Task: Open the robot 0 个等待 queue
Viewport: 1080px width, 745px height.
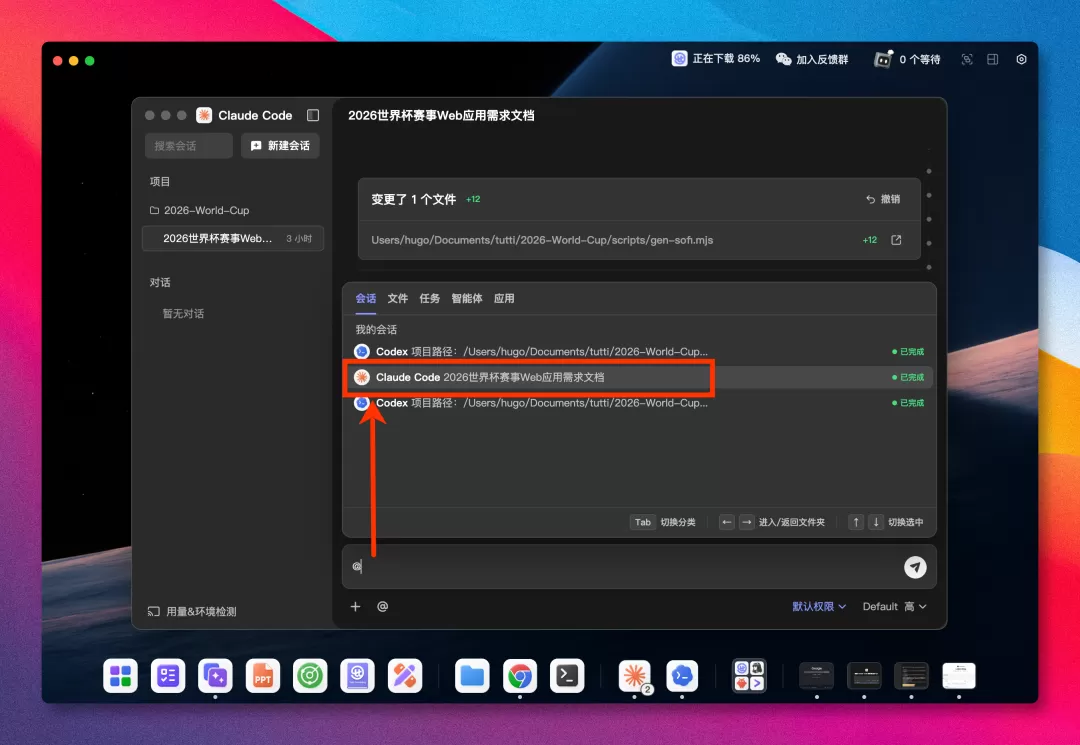Action: point(907,59)
